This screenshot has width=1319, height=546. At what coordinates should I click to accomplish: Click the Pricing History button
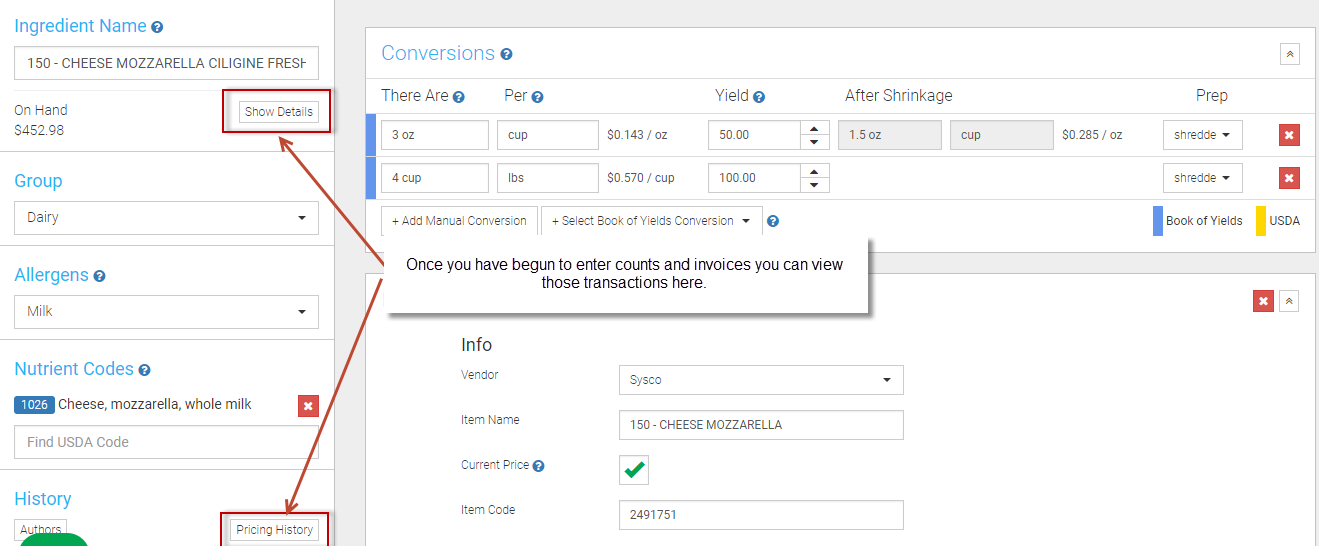click(x=274, y=530)
